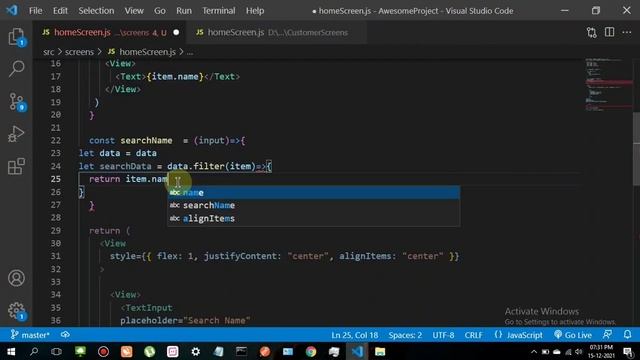Open the Go menu
This screenshot has width=640, height=360.
(160, 11)
